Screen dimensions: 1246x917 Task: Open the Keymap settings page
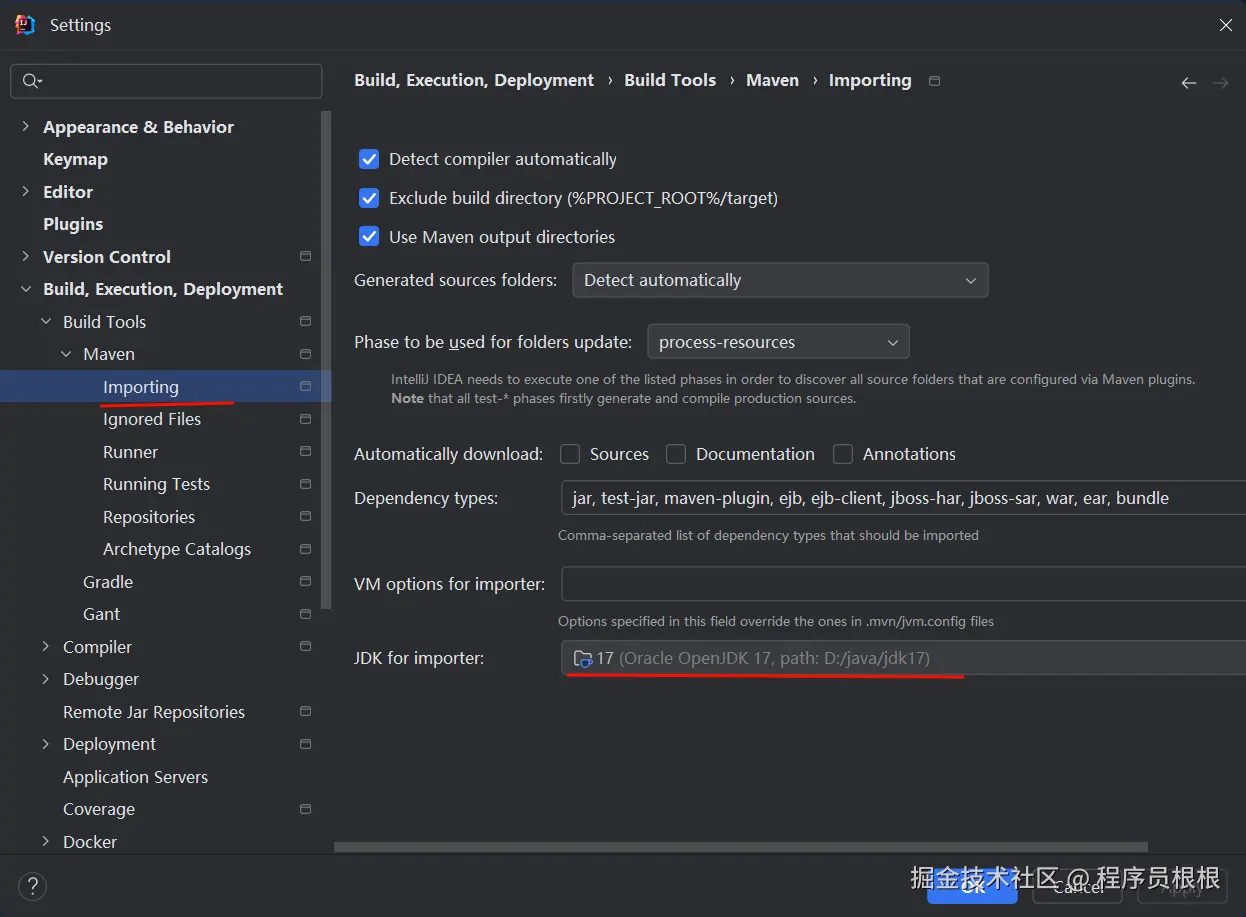(x=75, y=159)
